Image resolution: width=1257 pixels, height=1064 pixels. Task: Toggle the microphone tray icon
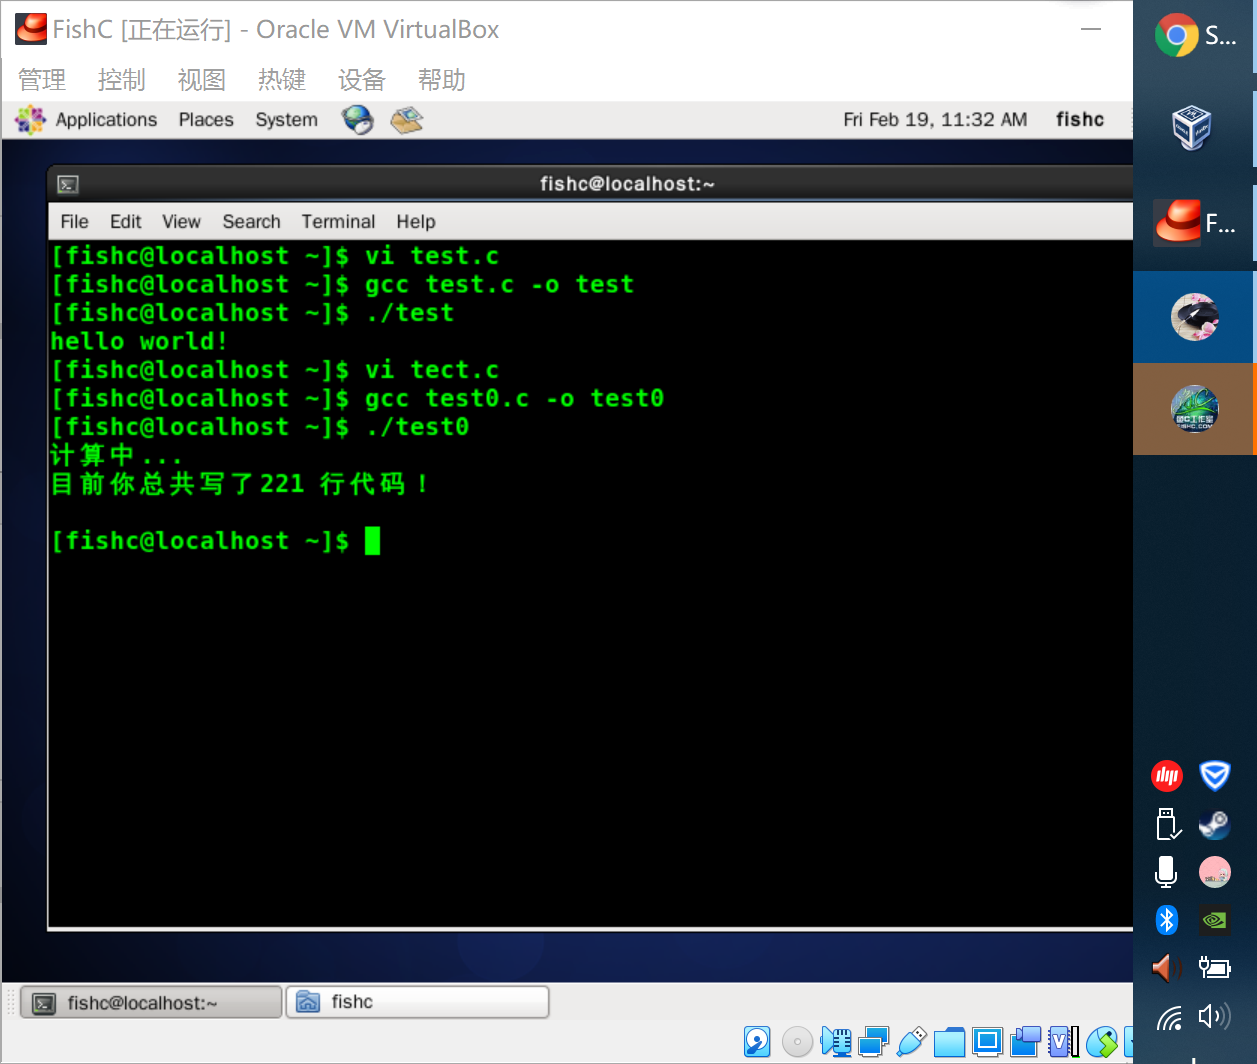tap(1166, 872)
